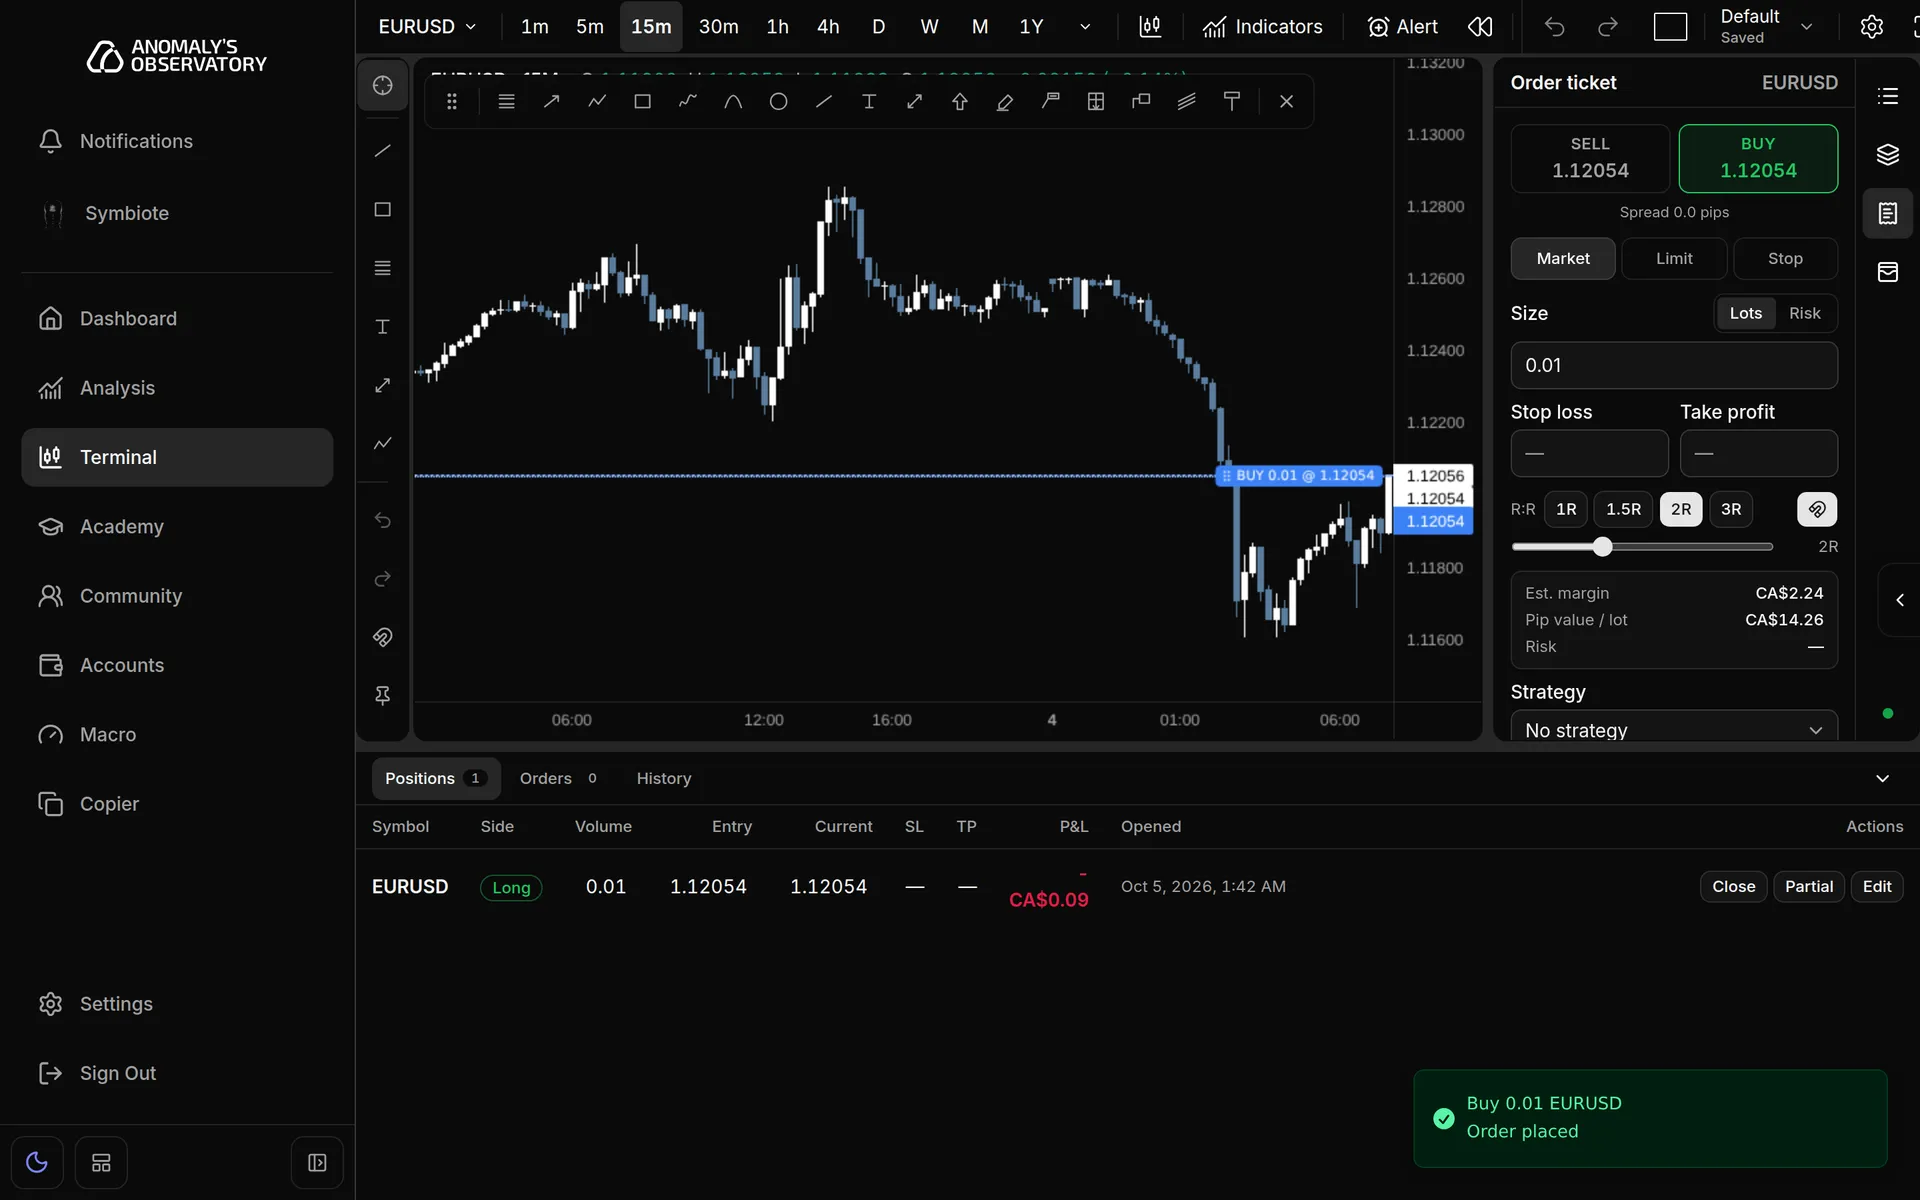Select the measure tool in left toolbar
Image resolution: width=1920 pixels, height=1200 pixels.
382,385
